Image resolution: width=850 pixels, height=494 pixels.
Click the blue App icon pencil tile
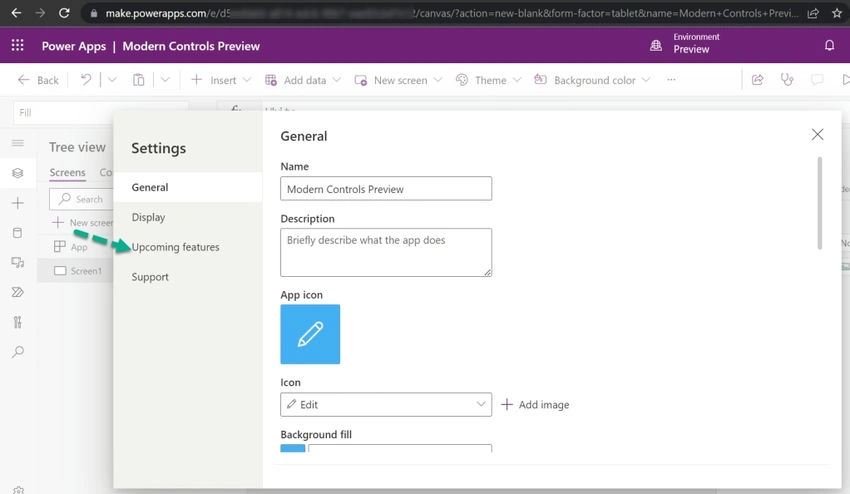coord(310,334)
